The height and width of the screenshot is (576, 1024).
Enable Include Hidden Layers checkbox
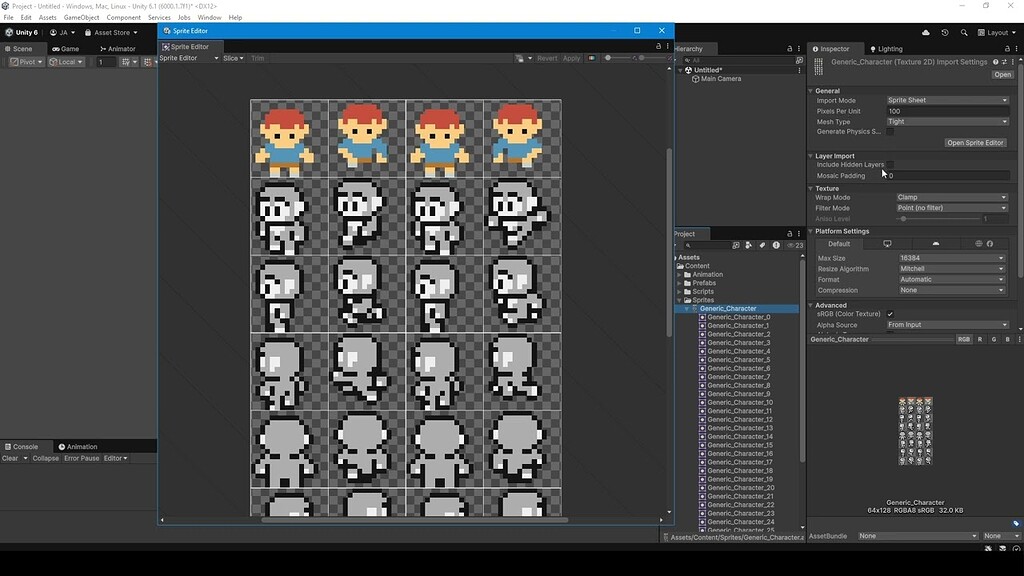(891, 164)
